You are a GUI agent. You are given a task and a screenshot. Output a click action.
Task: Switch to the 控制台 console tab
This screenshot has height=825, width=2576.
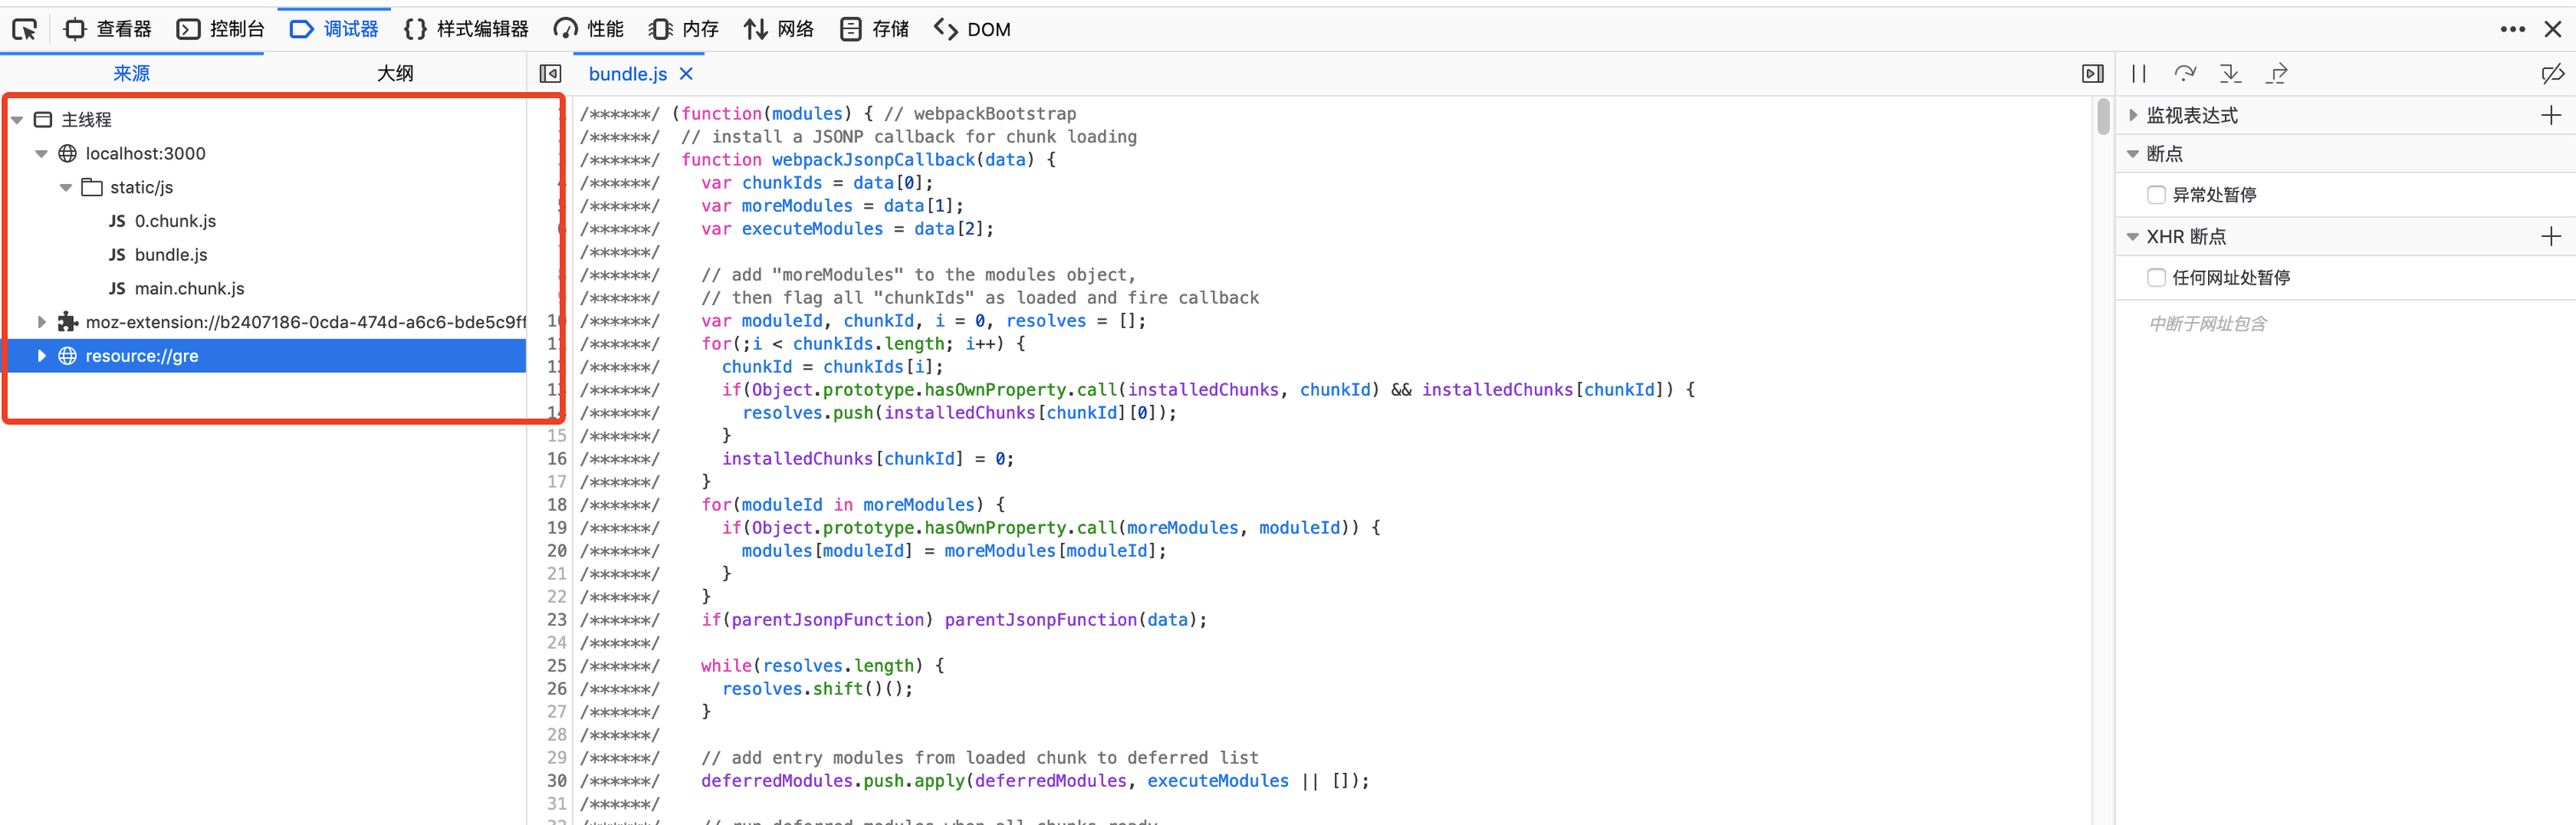pos(221,30)
